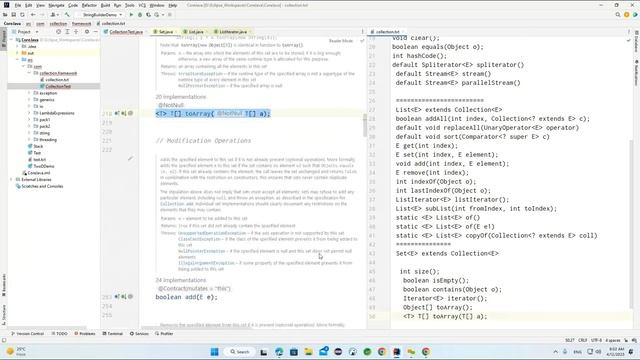Viewport: 640px width, 360px height.
Task: Click the CRLF line separator in status bar
Action: pos(582,340)
